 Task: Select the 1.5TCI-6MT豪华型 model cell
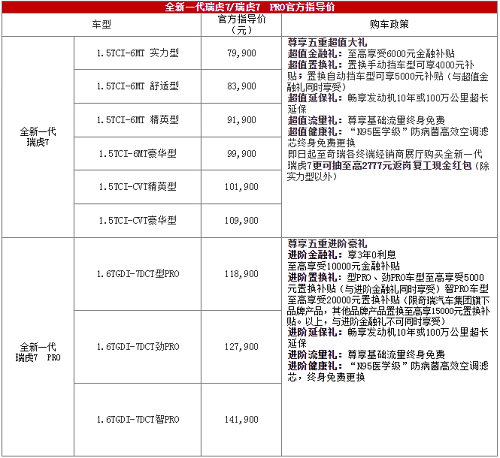point(138,154)
